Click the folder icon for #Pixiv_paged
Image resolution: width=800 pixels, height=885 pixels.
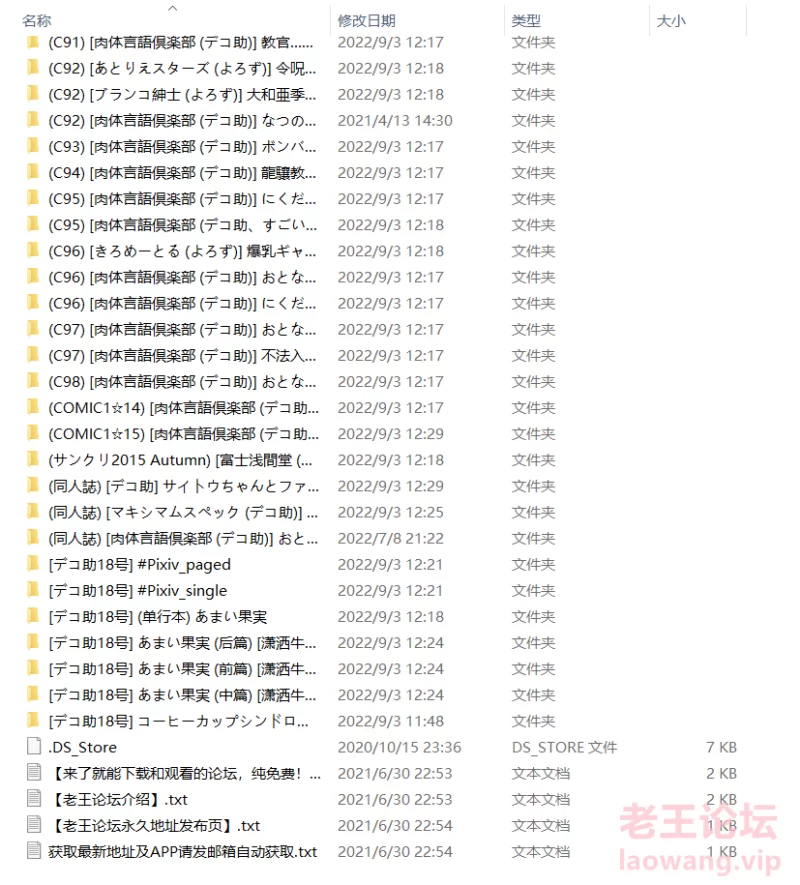coord(33,563)
